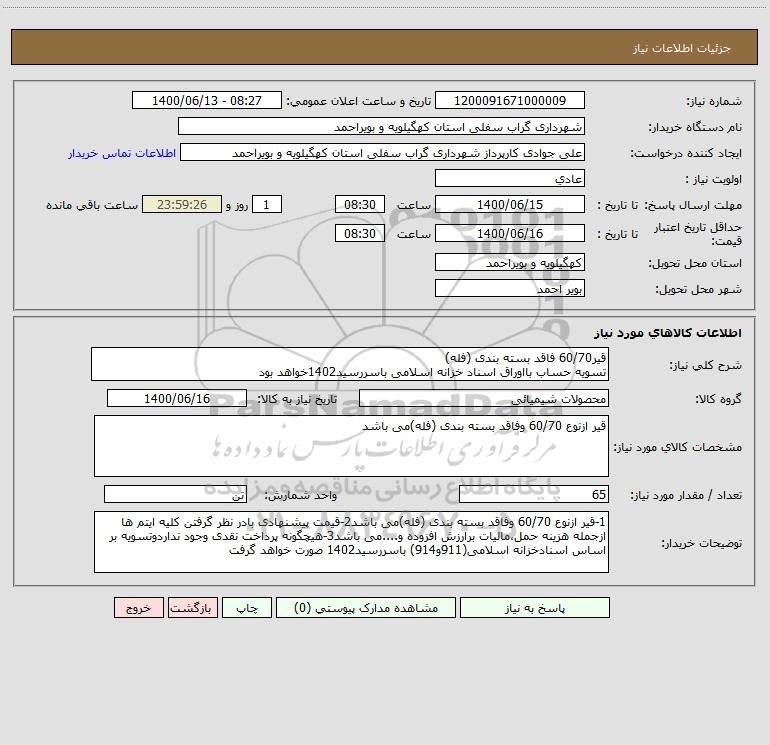Click the روز و label

coord(237,205)
